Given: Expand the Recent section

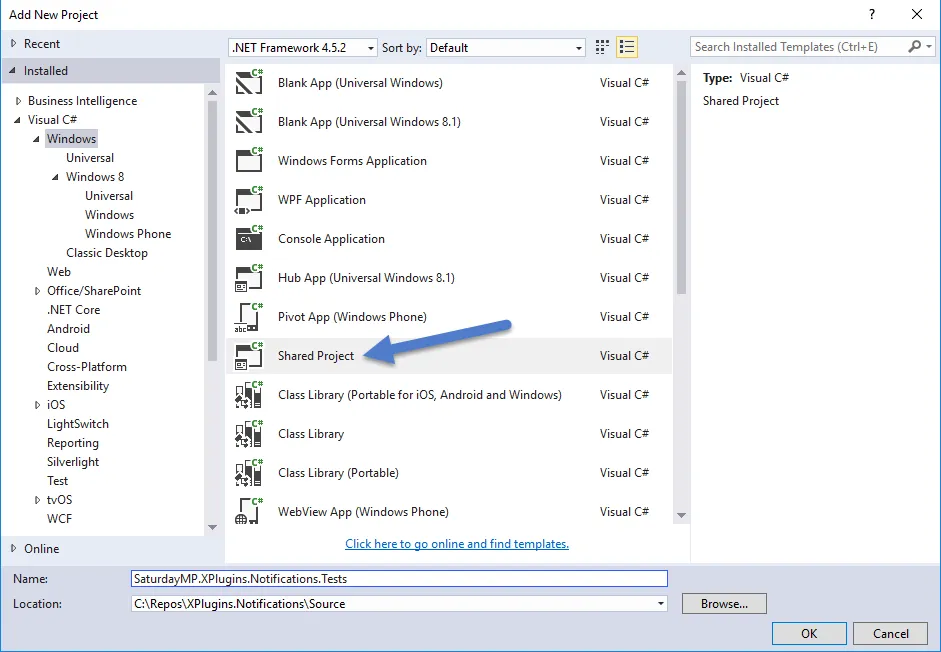Looking at the screenshot, I should [14, 43].
